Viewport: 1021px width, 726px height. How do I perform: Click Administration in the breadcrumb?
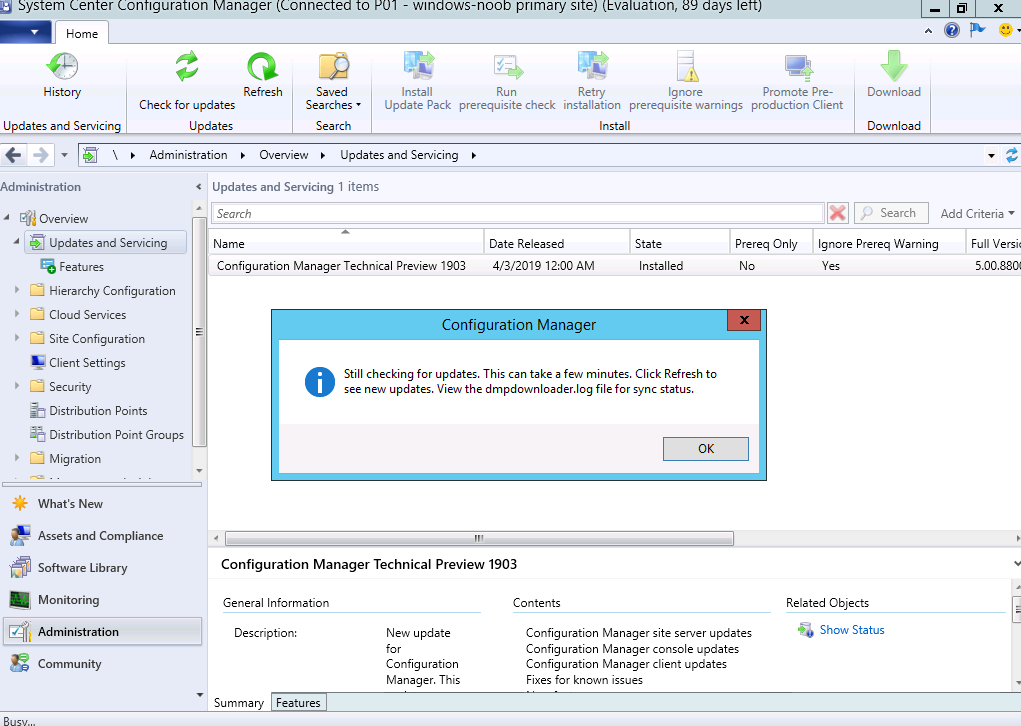coord(188,155)
